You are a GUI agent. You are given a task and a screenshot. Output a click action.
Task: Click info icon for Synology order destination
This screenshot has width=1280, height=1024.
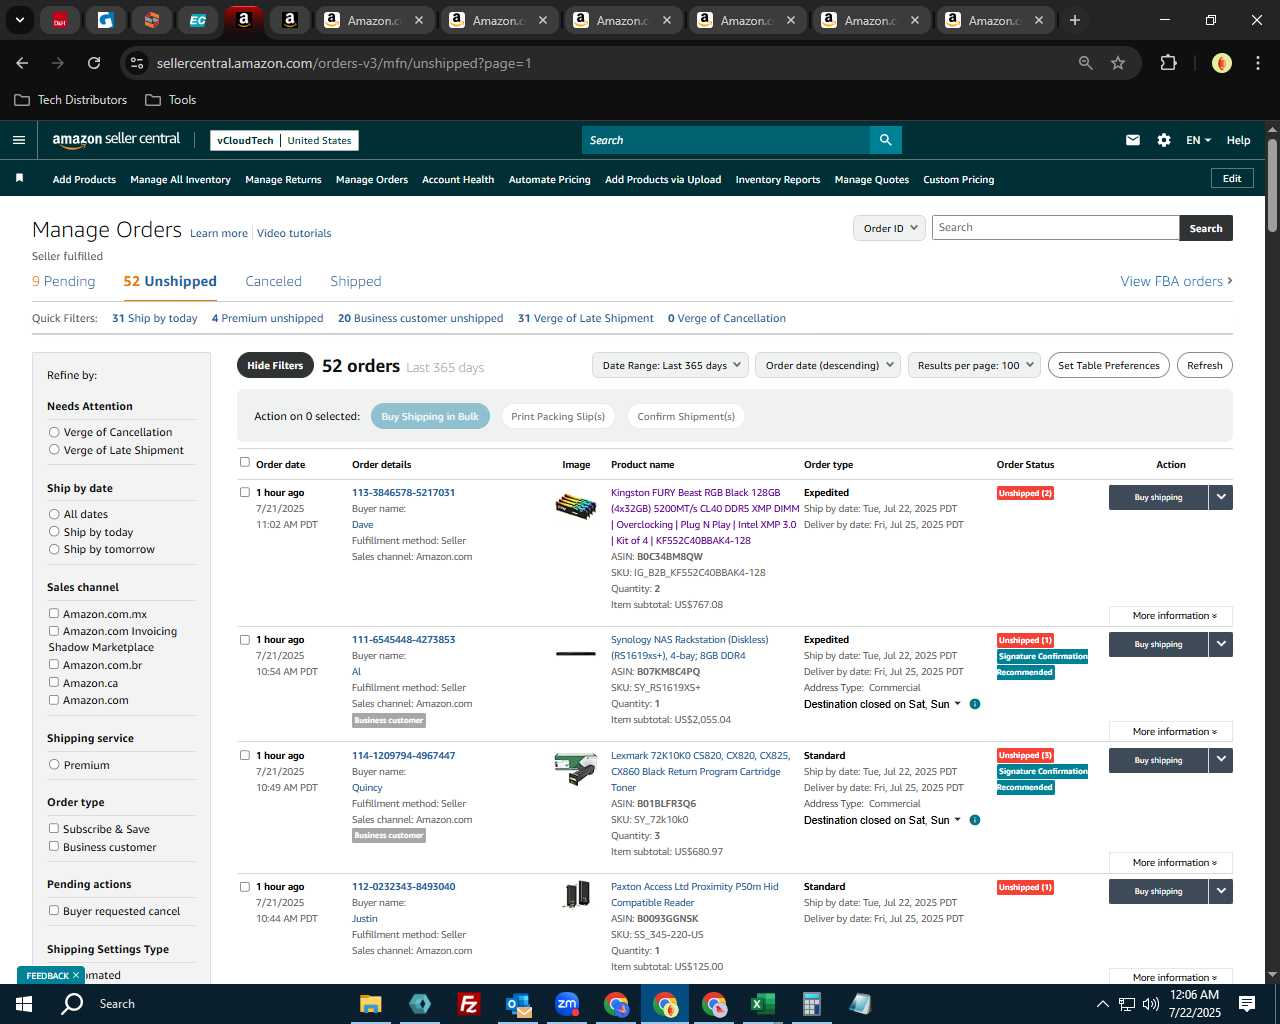tap(975, 704)
